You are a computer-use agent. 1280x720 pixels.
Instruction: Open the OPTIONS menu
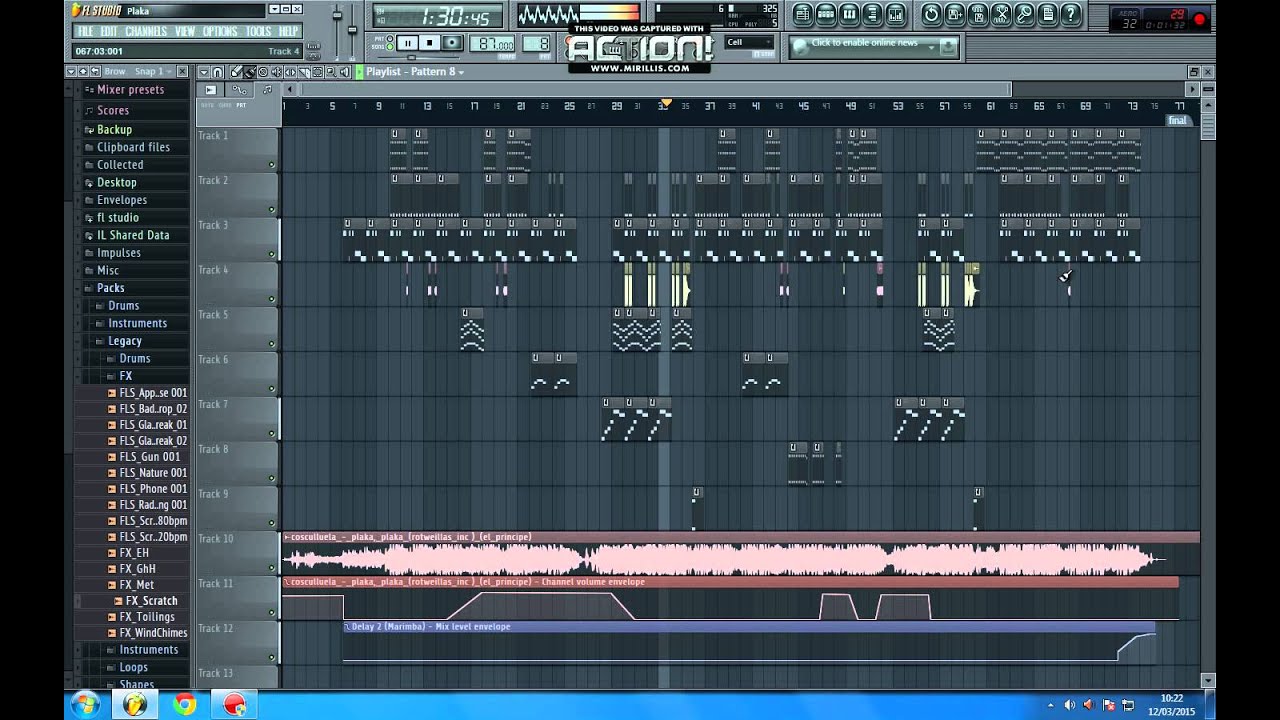[220, 31]
